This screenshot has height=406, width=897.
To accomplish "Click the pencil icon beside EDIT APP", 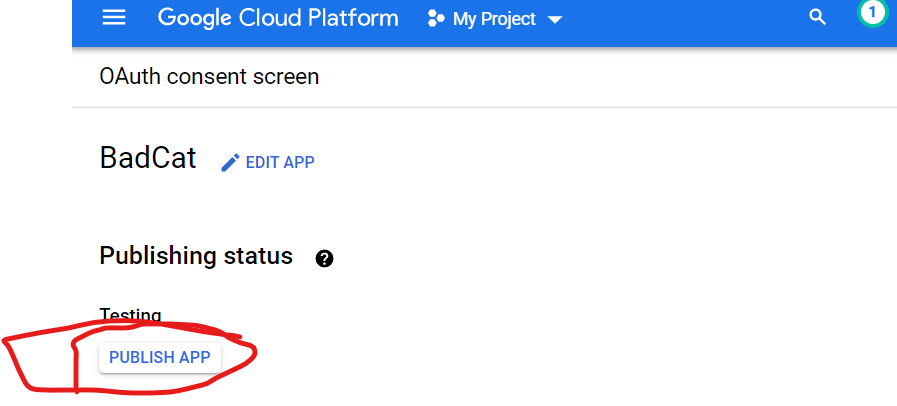I will (230, 162).
